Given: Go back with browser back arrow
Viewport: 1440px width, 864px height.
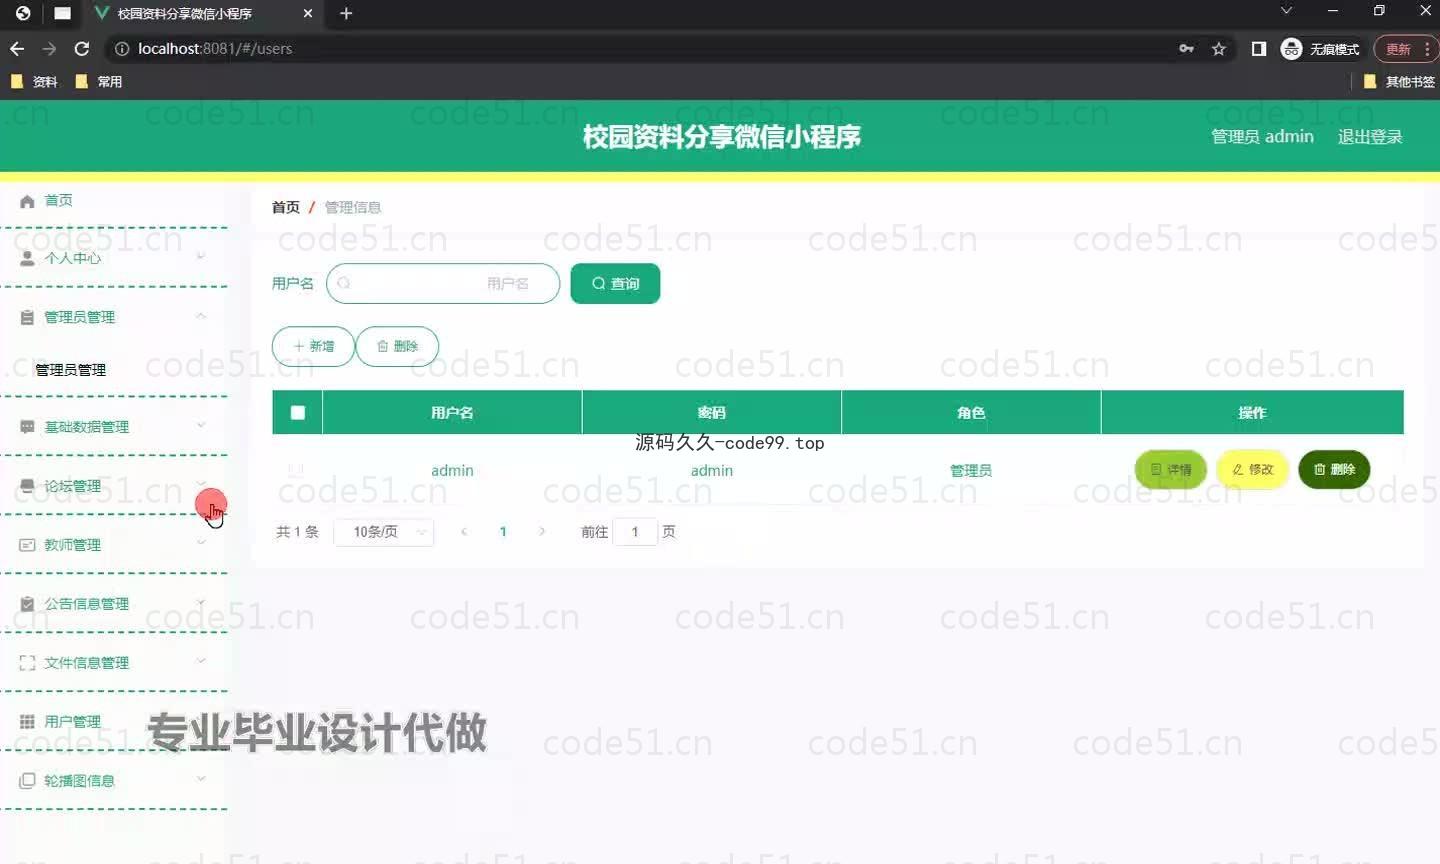Looking at the screenshot, I should tap(17, 48).
